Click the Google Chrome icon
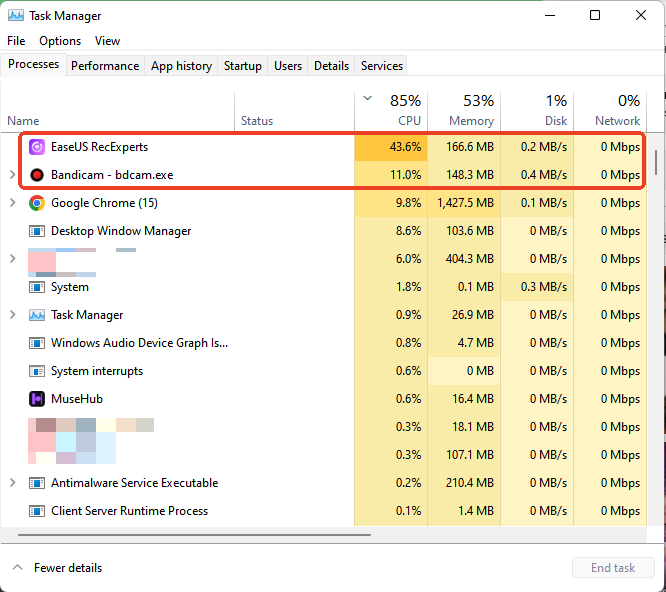Image resolution: width=666 pixels, height=592 pixels. tap(37, 203)
